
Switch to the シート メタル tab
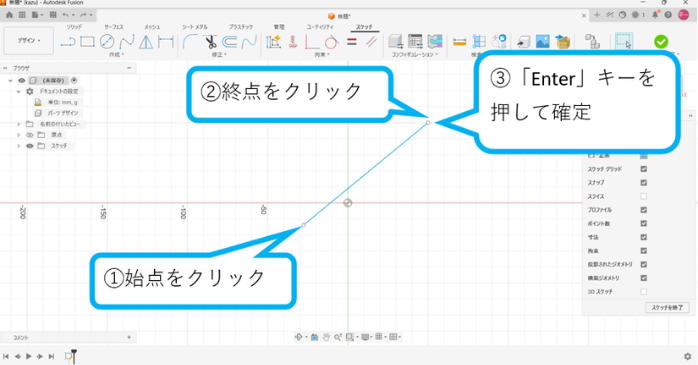195,27
